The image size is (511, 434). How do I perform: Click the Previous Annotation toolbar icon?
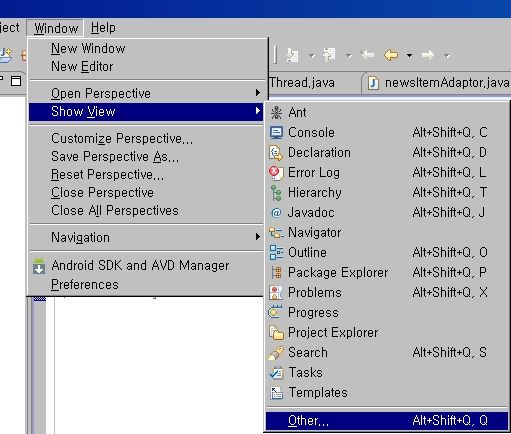pyautogui.click(x=329, y=55)
